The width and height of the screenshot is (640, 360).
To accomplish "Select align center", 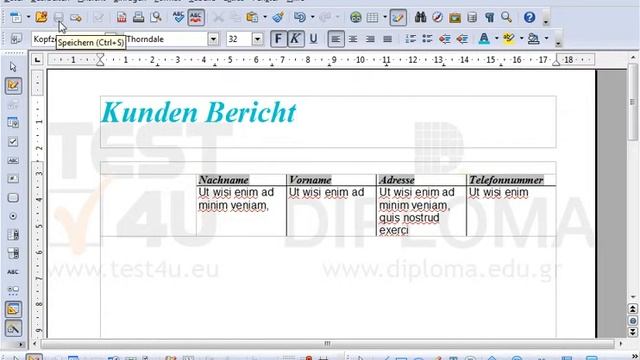I will [353, 39].
